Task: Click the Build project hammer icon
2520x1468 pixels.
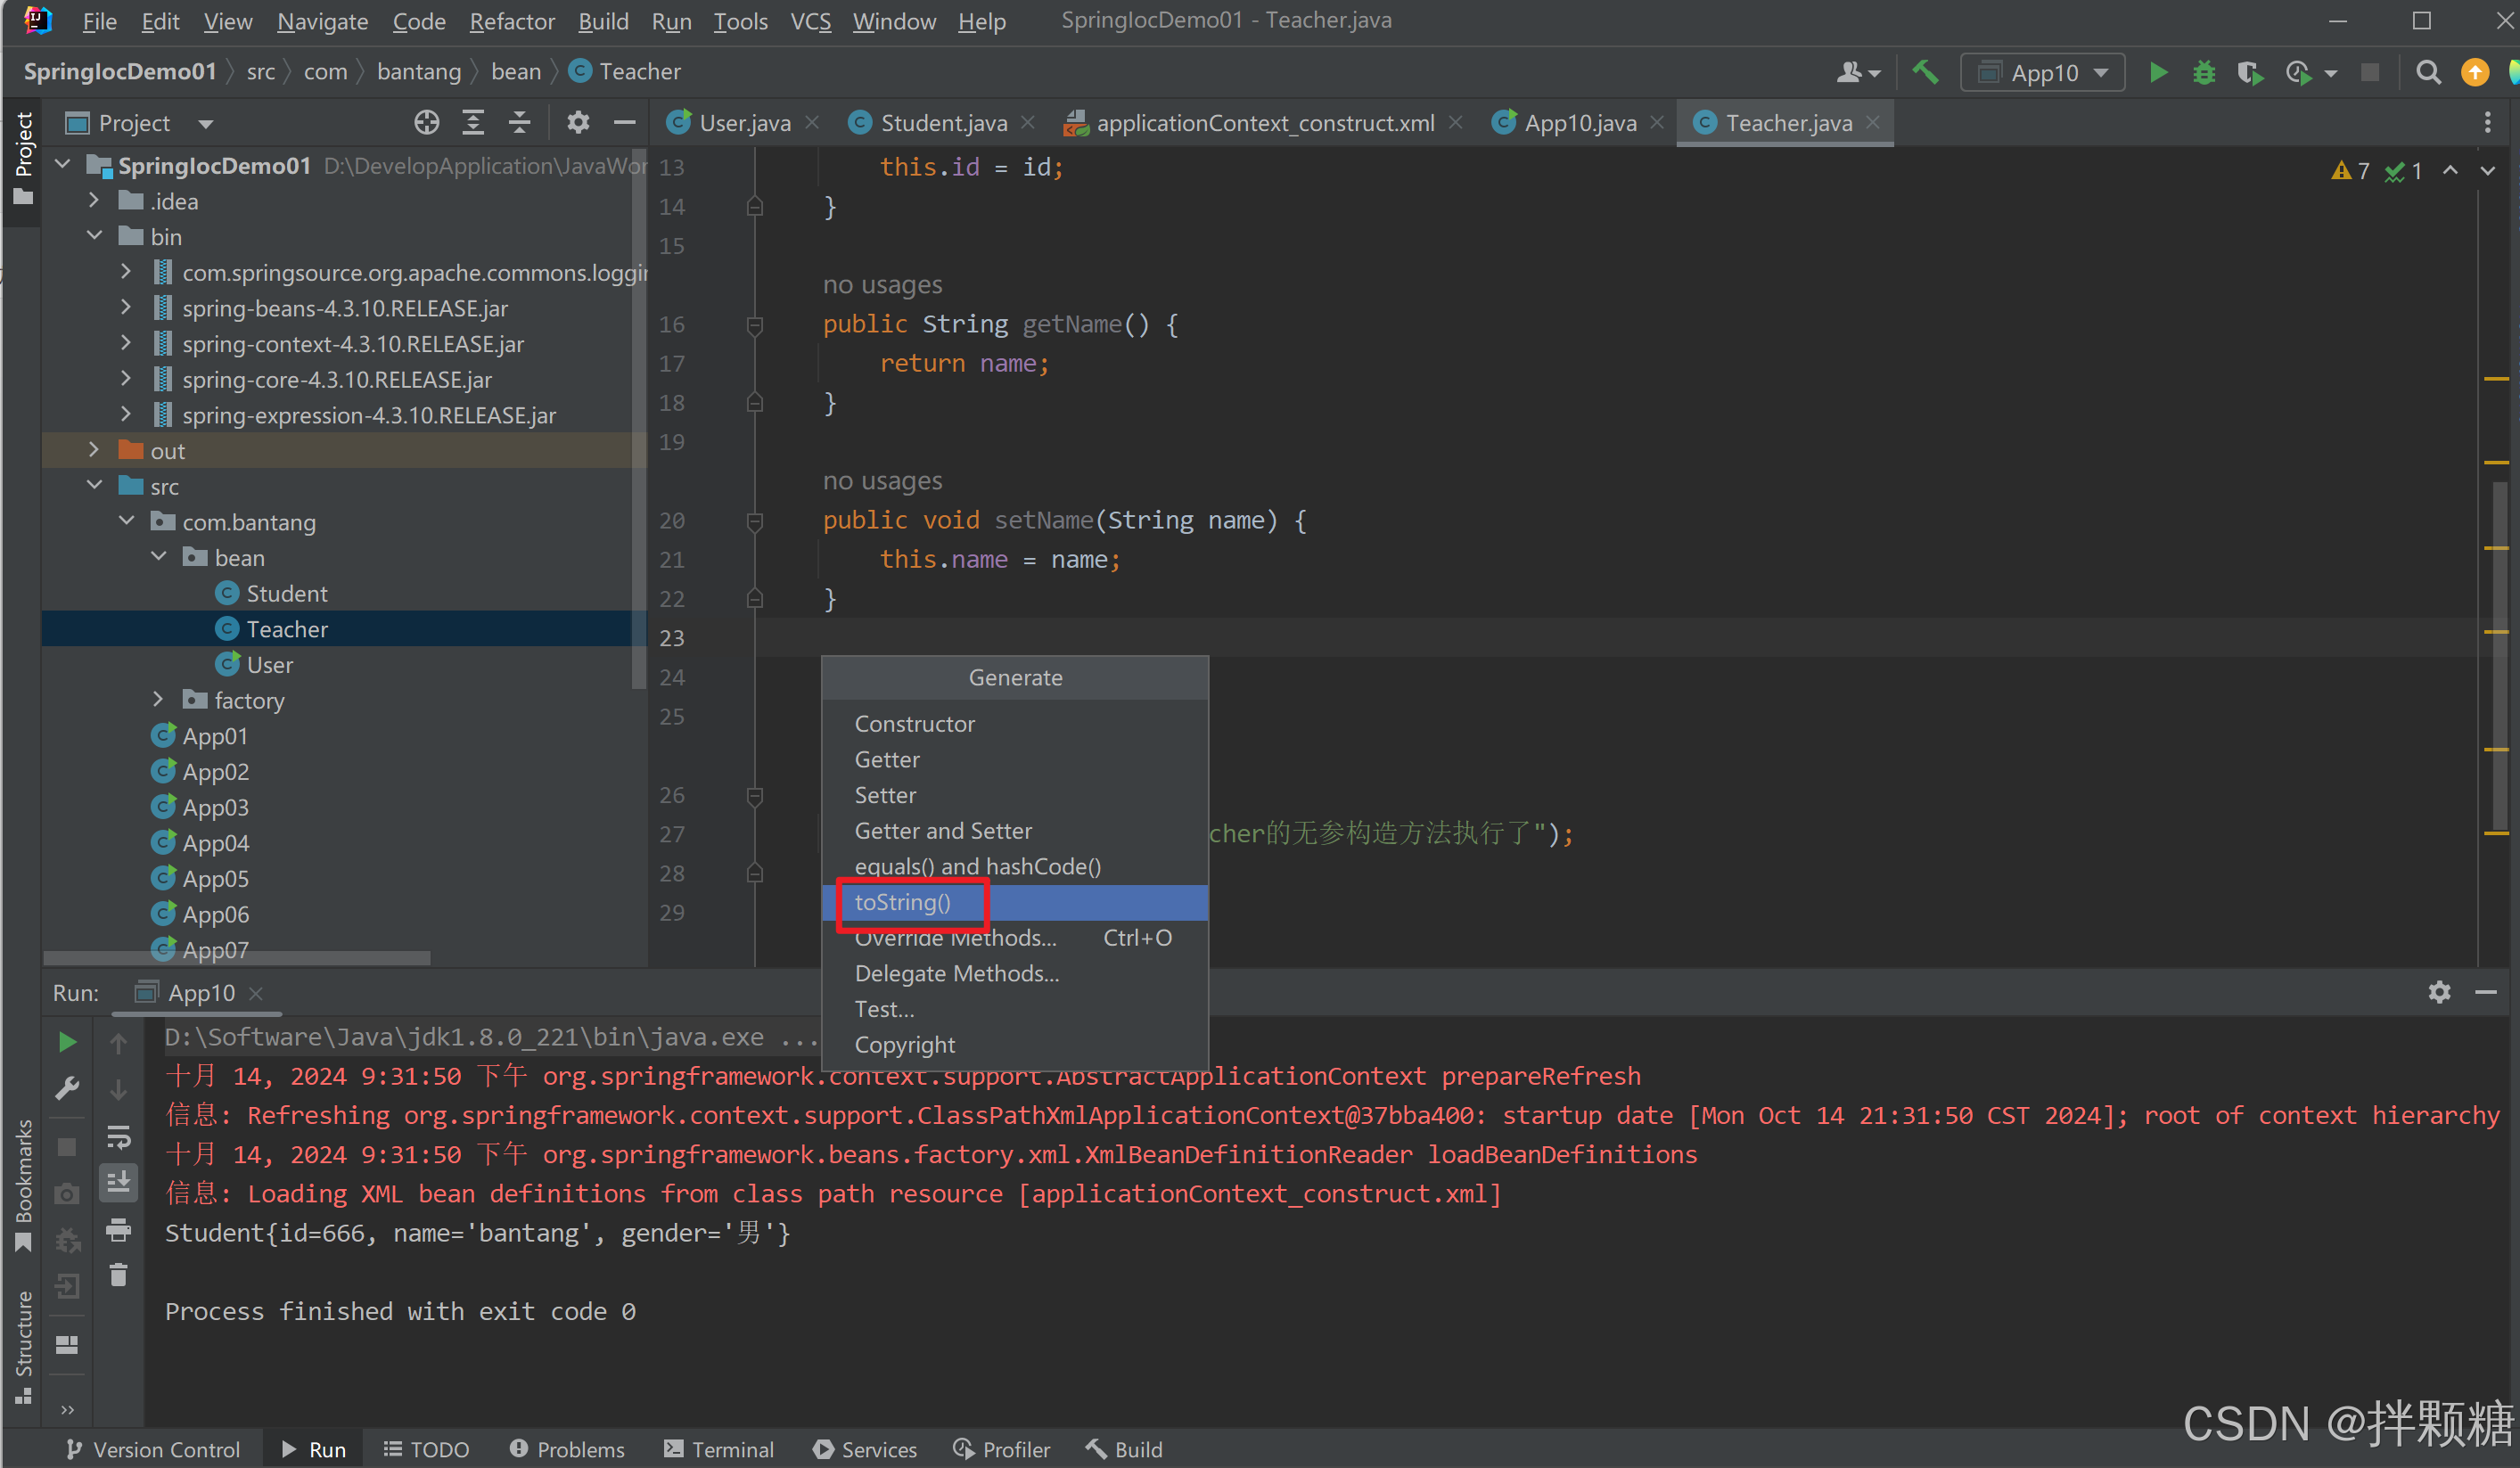Action: click(x=1925, y=72)
